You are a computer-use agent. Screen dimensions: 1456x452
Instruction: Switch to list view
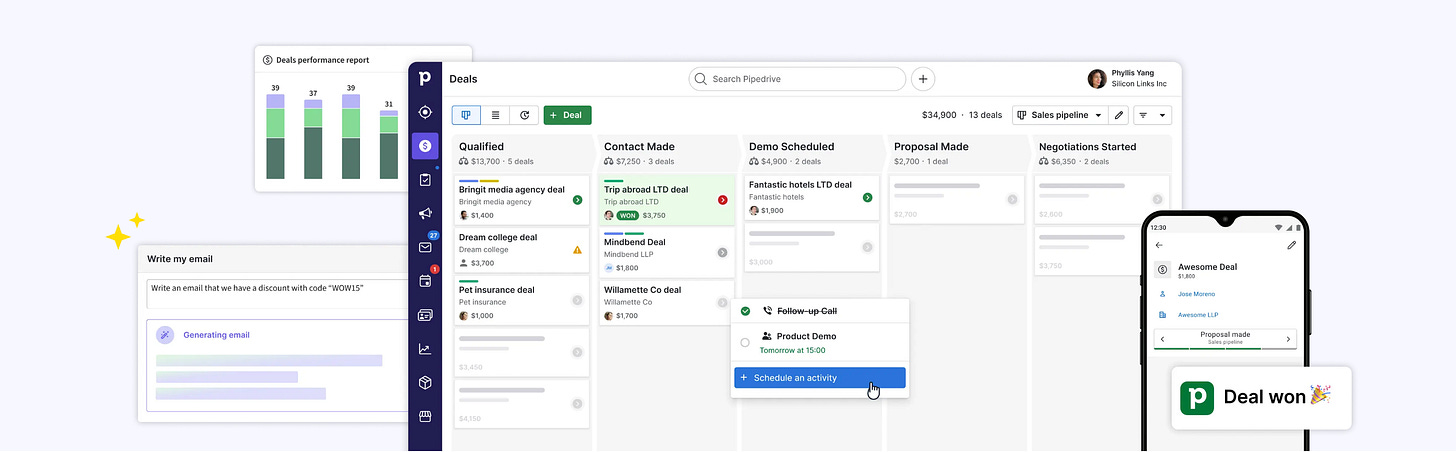coord(495,115)
